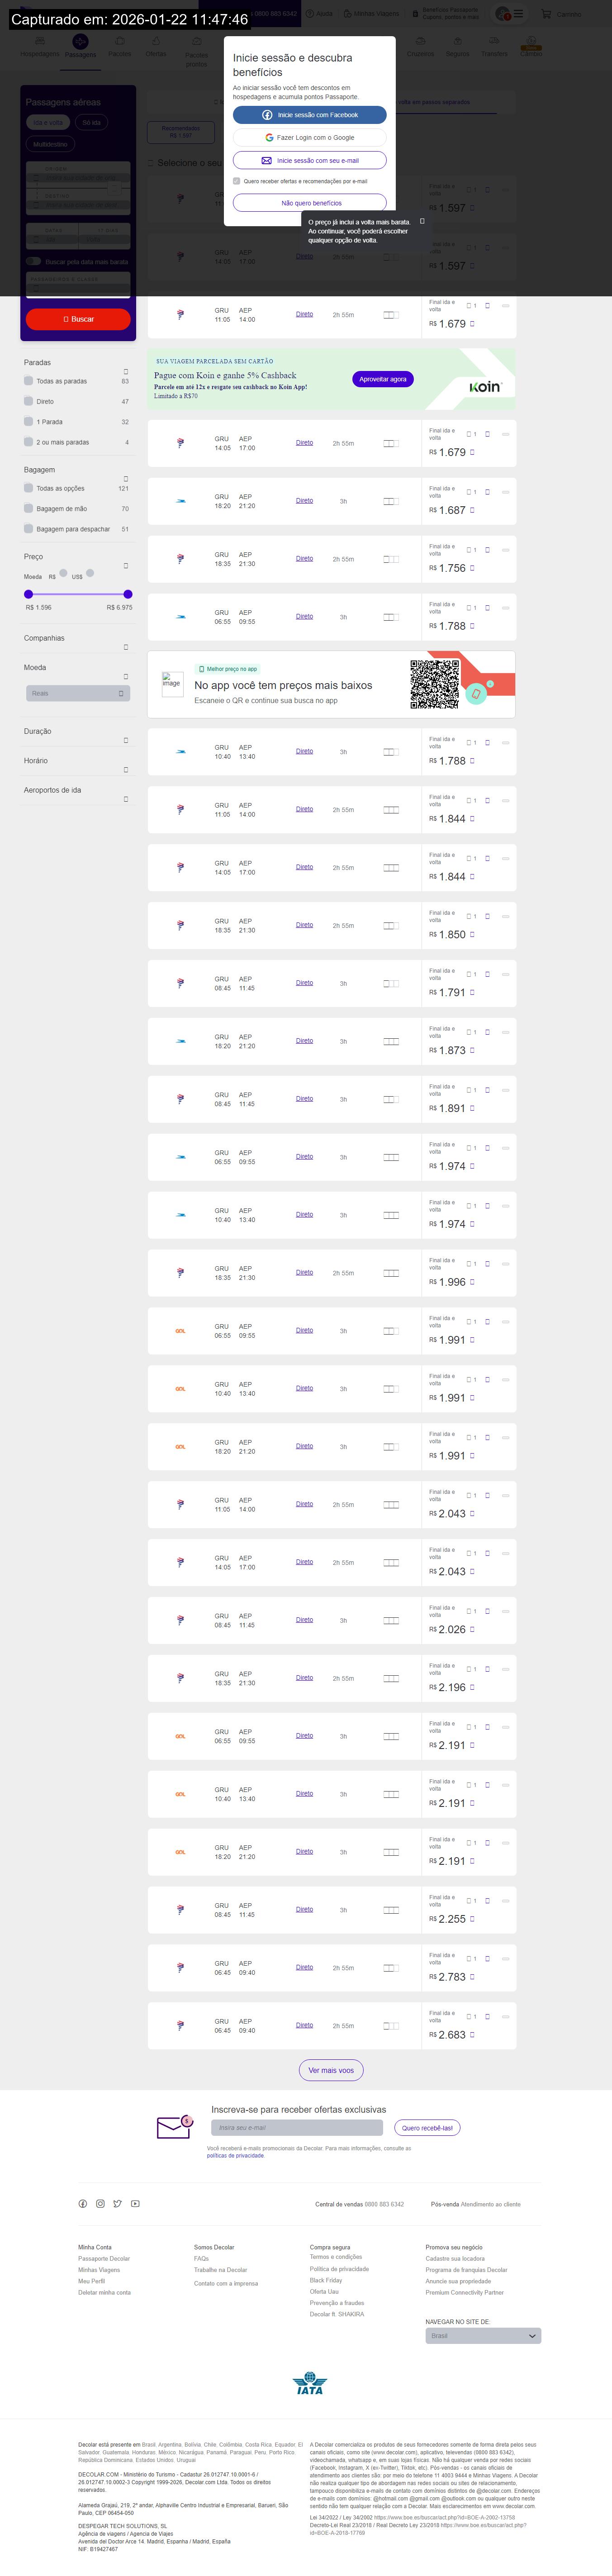Enable offers and recommendations by e-mail checkbox
The width and height of the screenshot is (612, 2576).
click(x=236, y=181)
